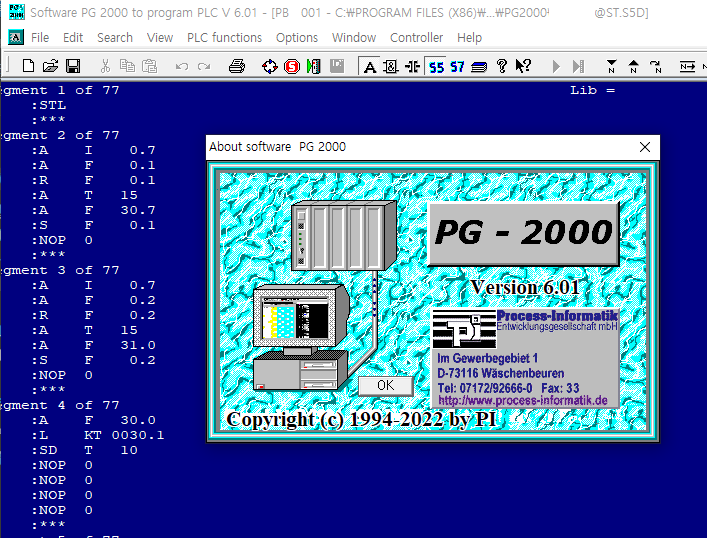Click OK in the About dialog

(386, 386)
